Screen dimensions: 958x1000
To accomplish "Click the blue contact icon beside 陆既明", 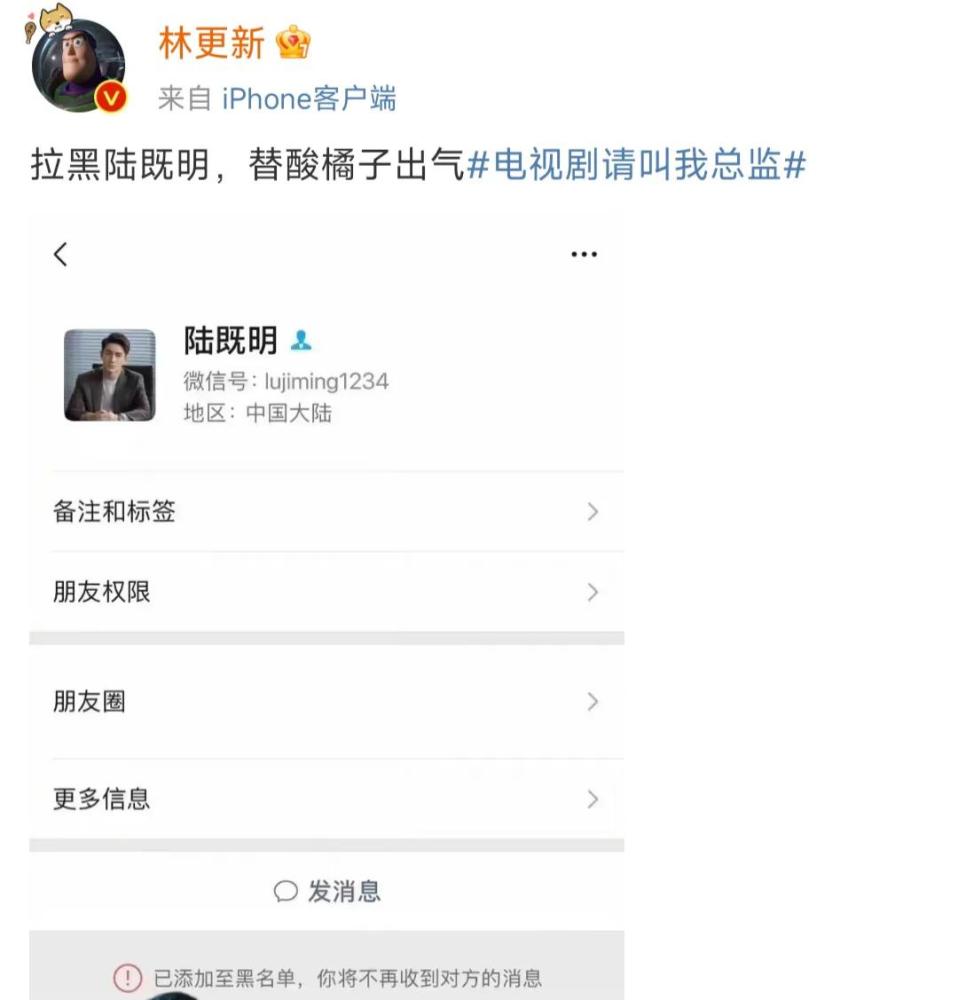I will 301,341.
